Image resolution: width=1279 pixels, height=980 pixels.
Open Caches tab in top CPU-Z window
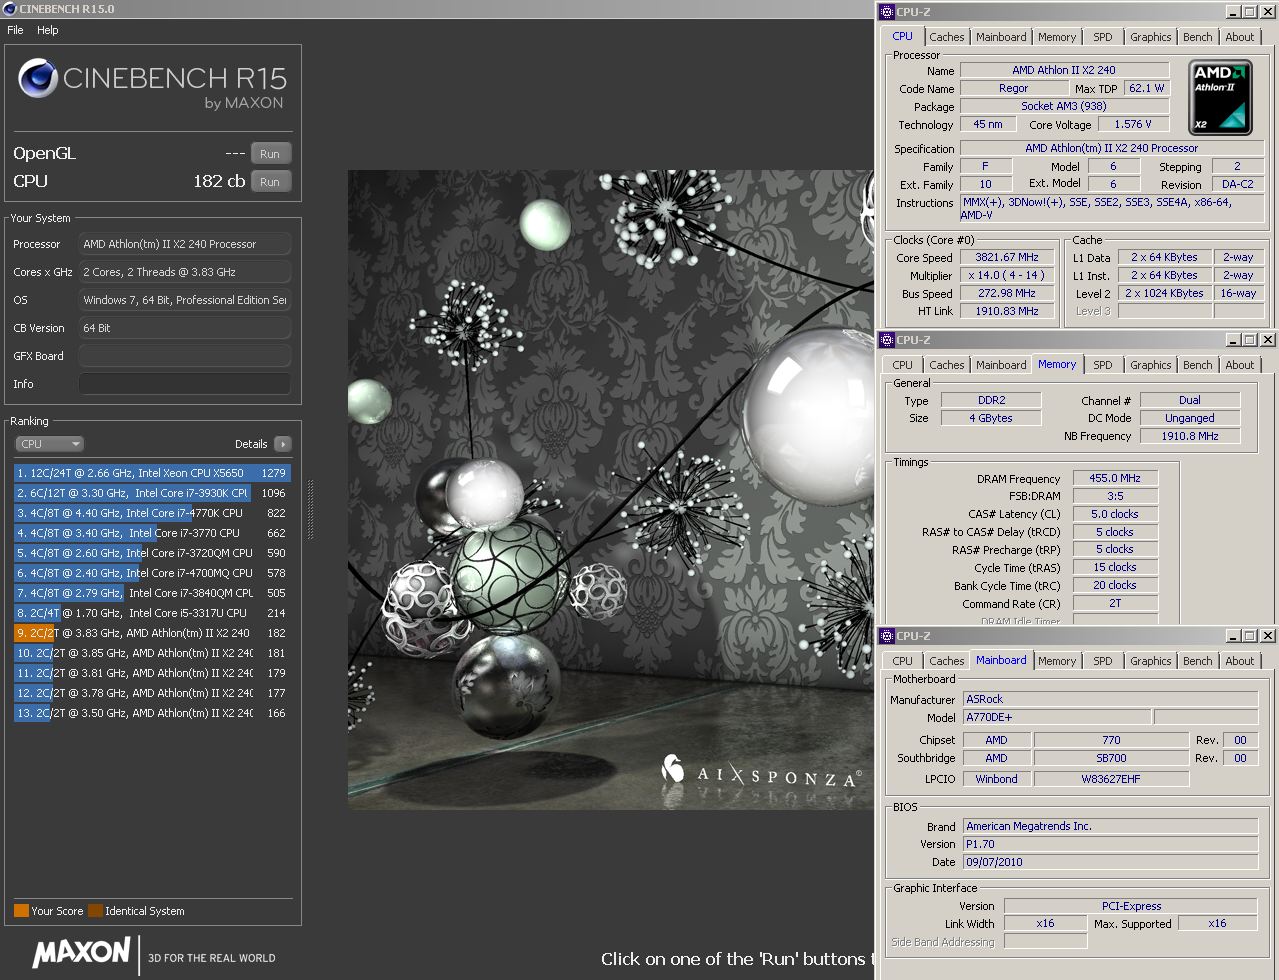coord(946,37)
